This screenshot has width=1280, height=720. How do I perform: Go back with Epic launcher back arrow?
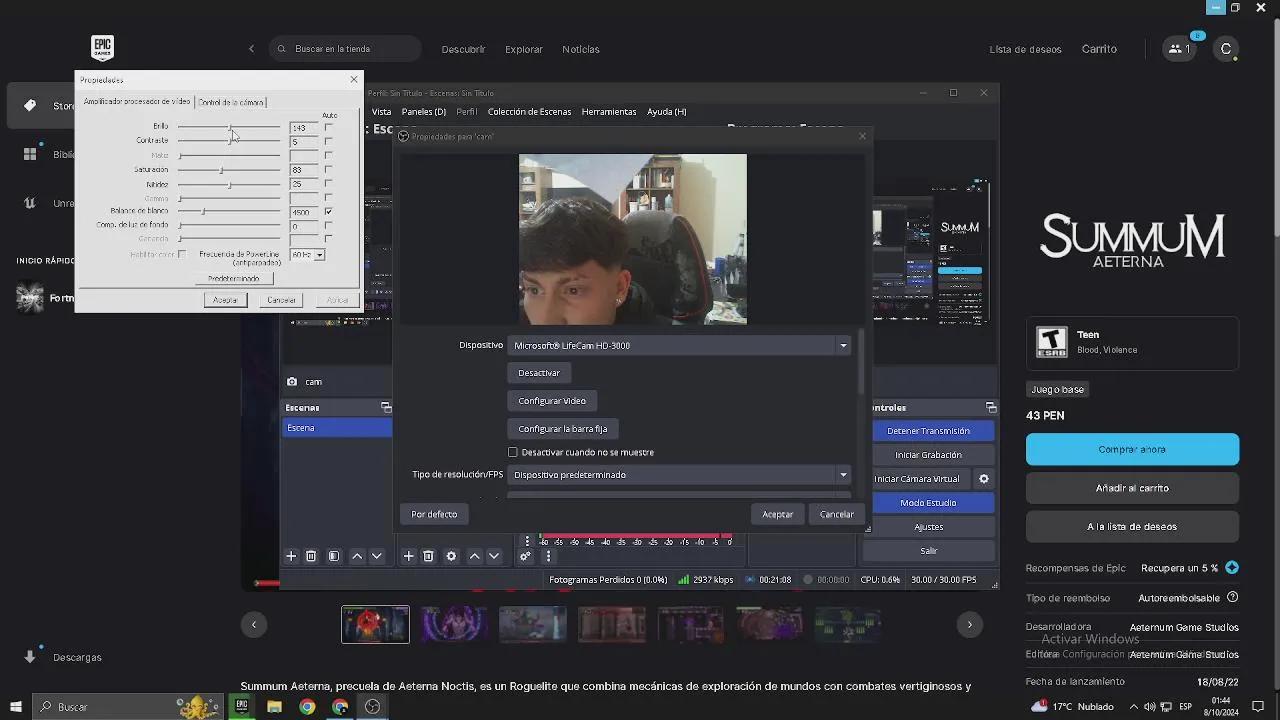(251, 48)
